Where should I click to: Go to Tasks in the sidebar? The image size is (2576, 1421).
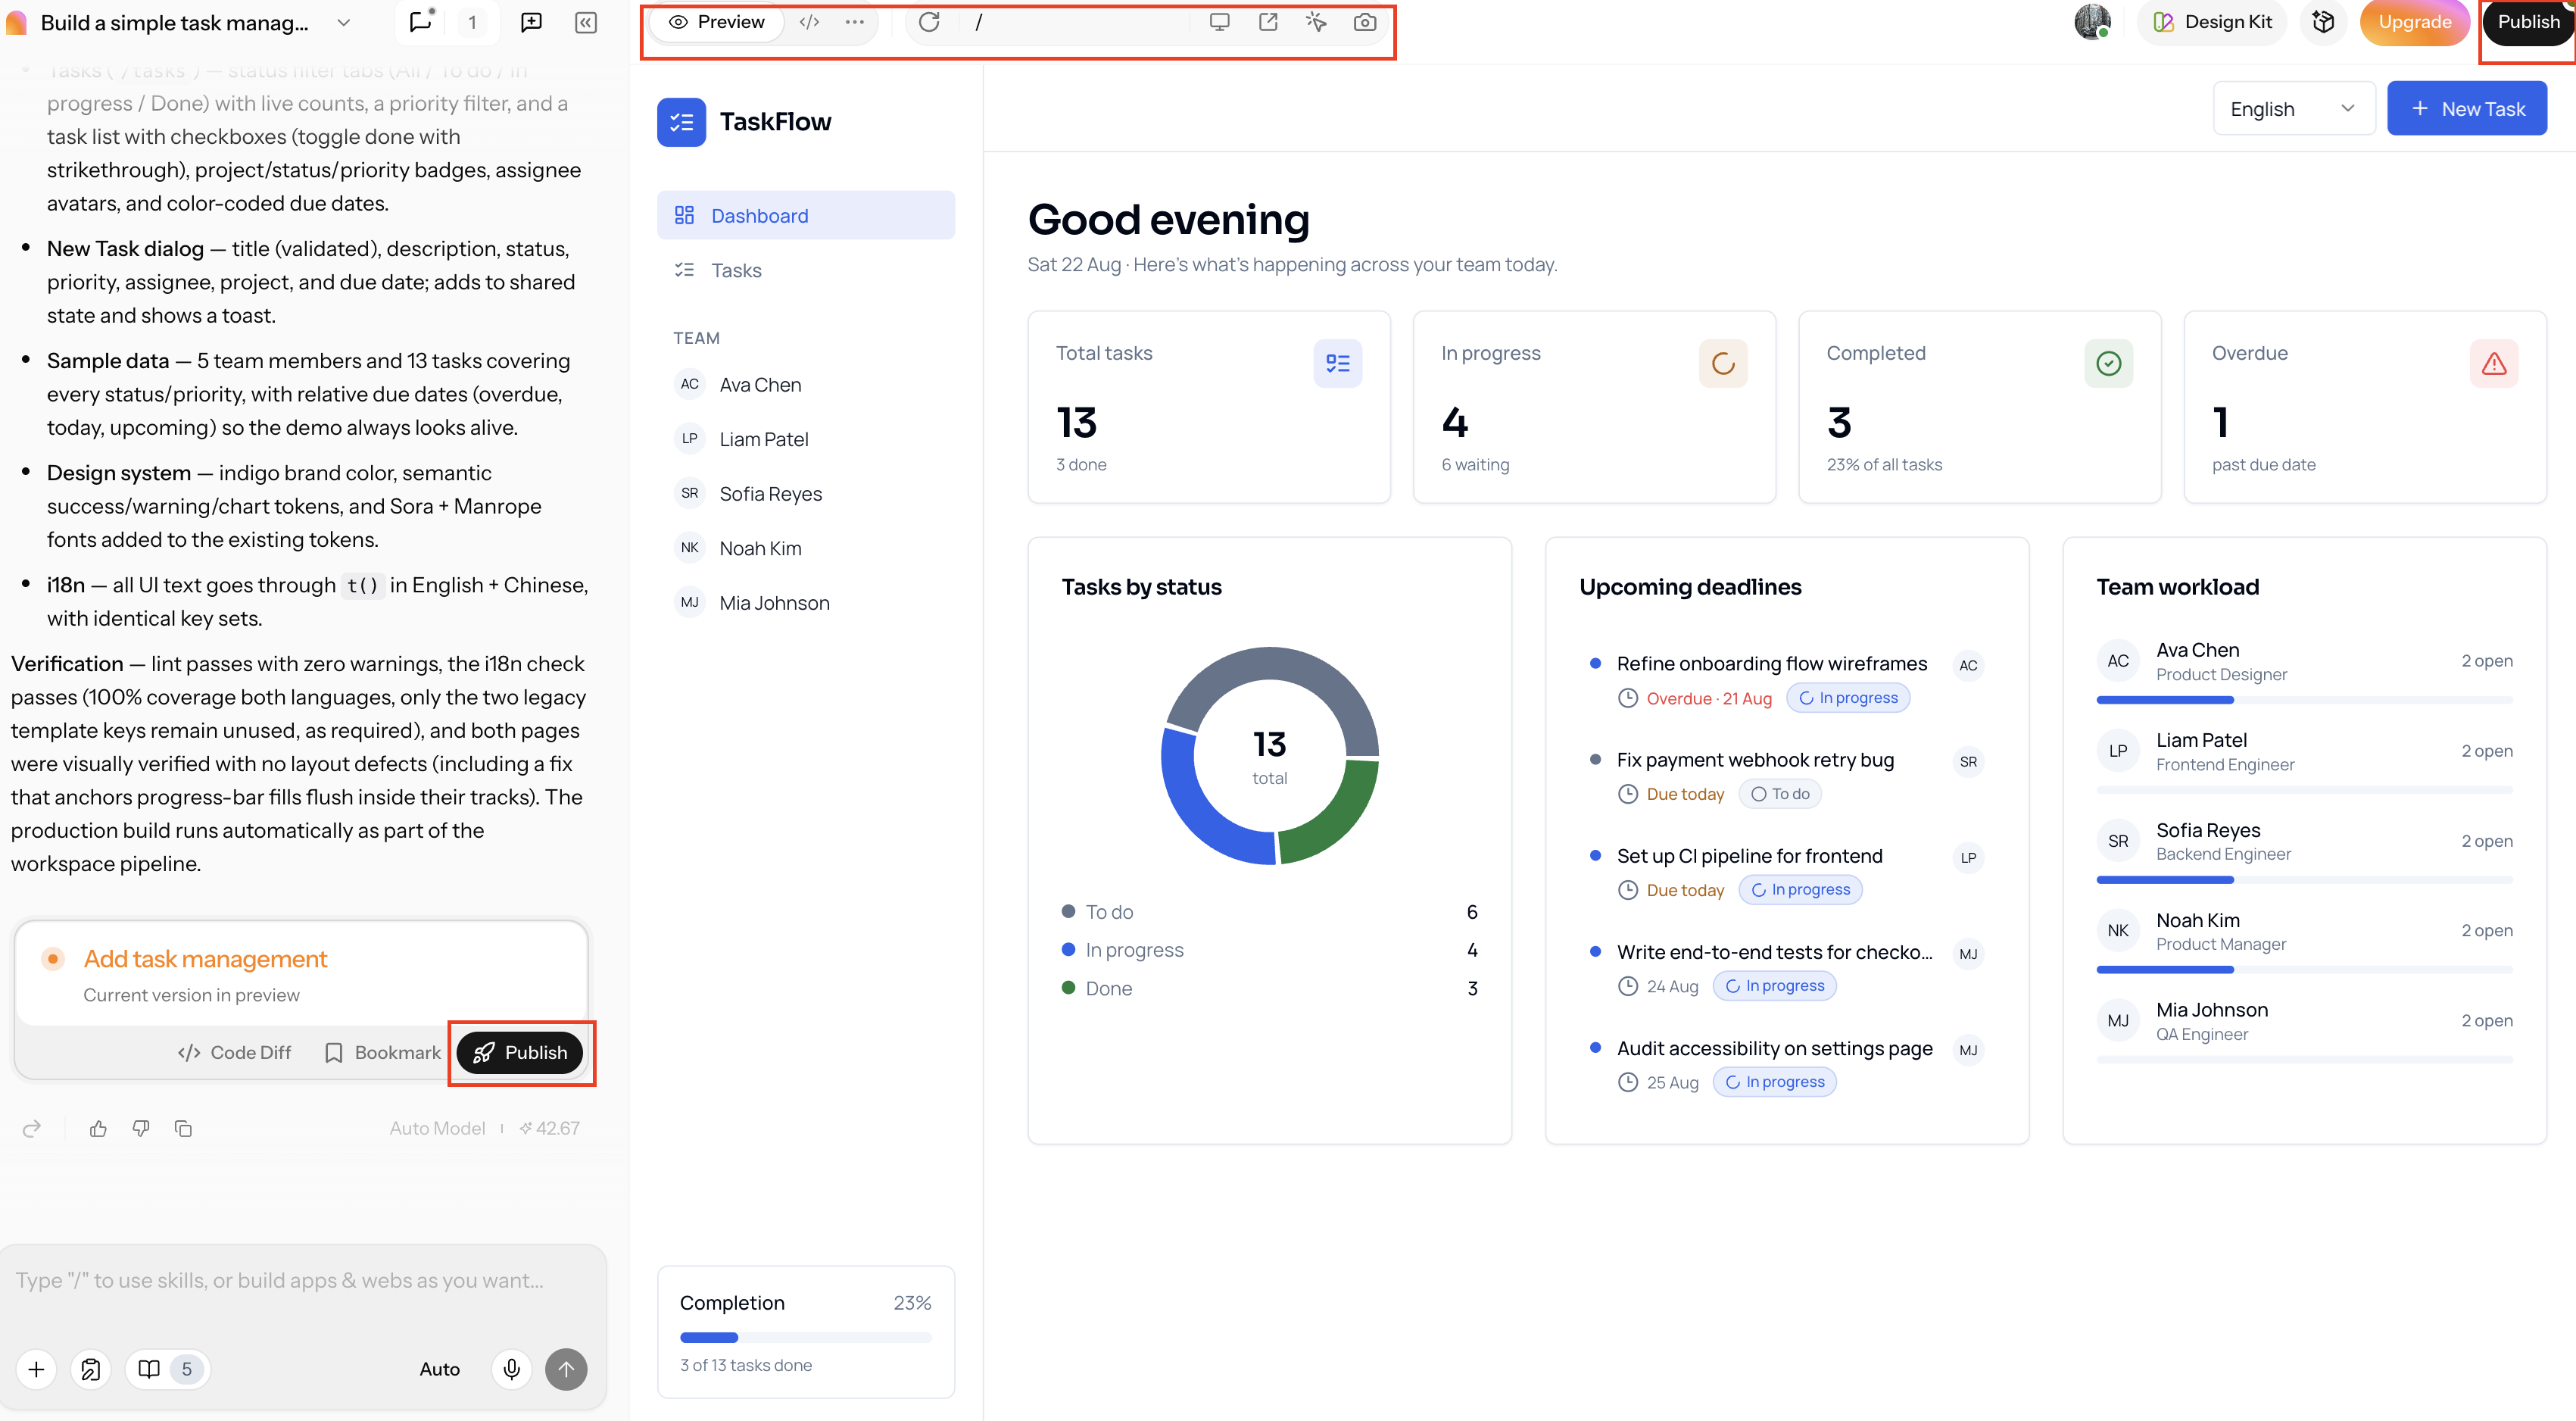point(805,270)
